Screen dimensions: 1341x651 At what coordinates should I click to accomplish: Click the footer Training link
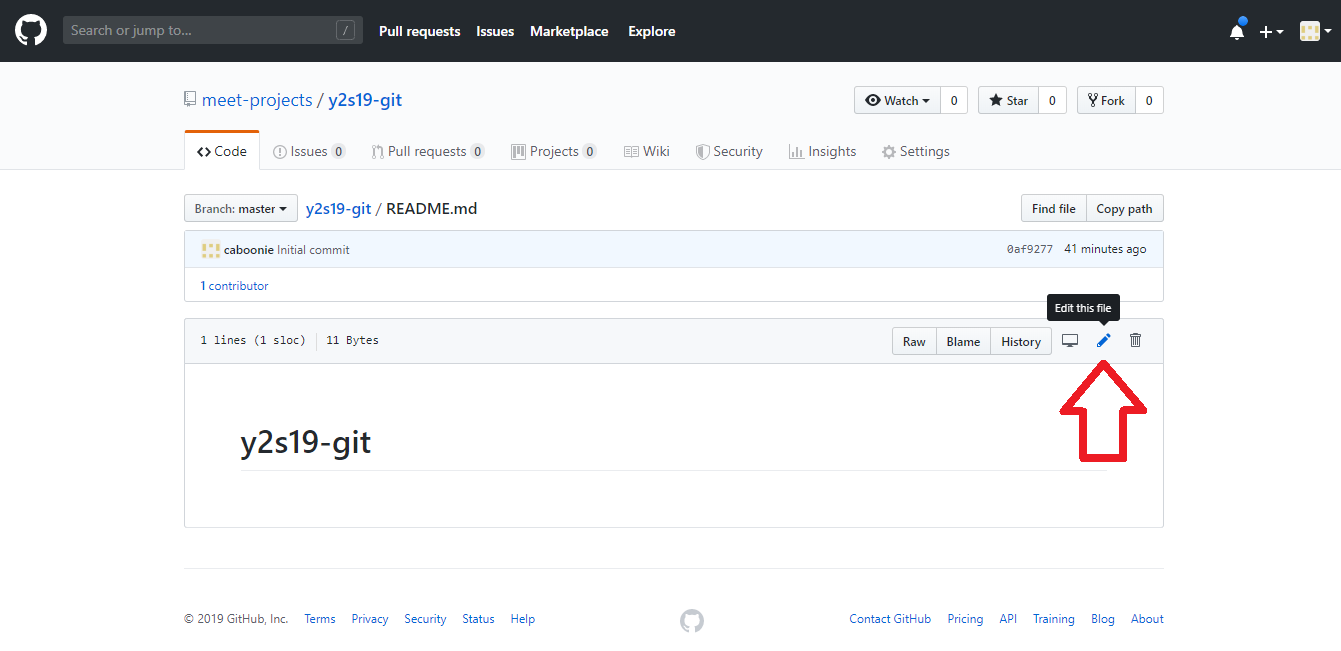point(1054,619)
